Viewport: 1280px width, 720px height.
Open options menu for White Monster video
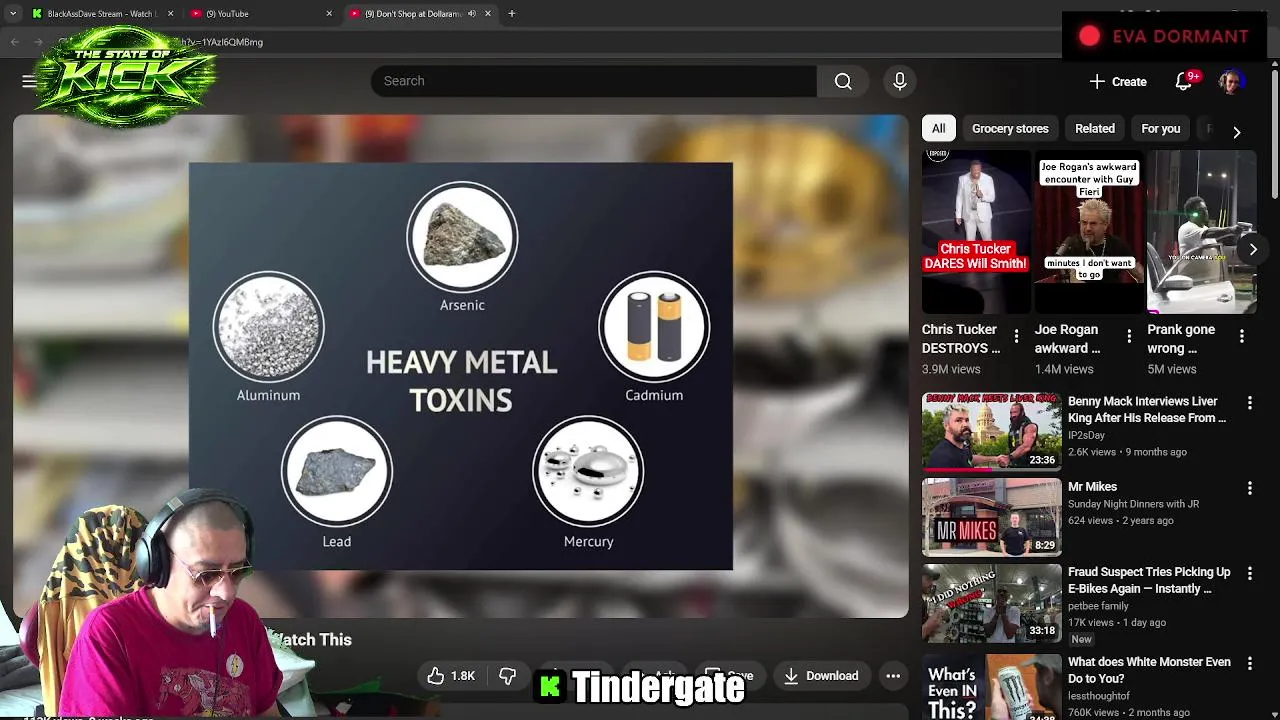(1249, 663)
